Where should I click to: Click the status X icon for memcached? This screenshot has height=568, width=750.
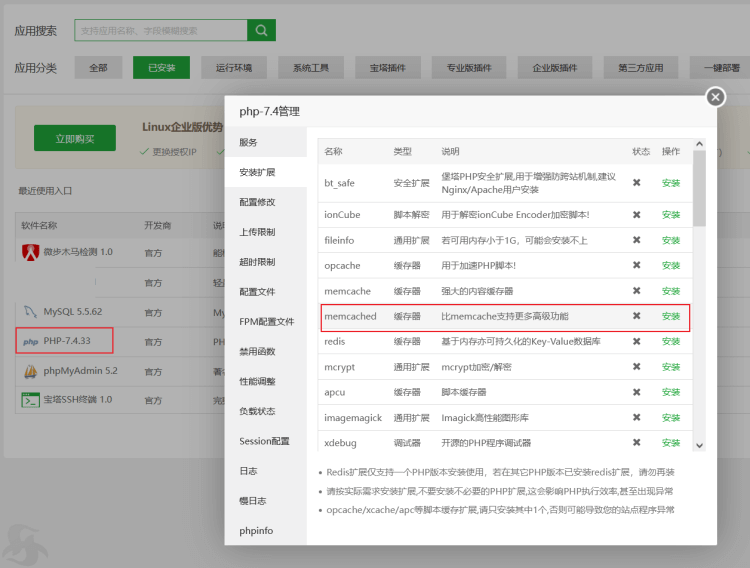636,316
